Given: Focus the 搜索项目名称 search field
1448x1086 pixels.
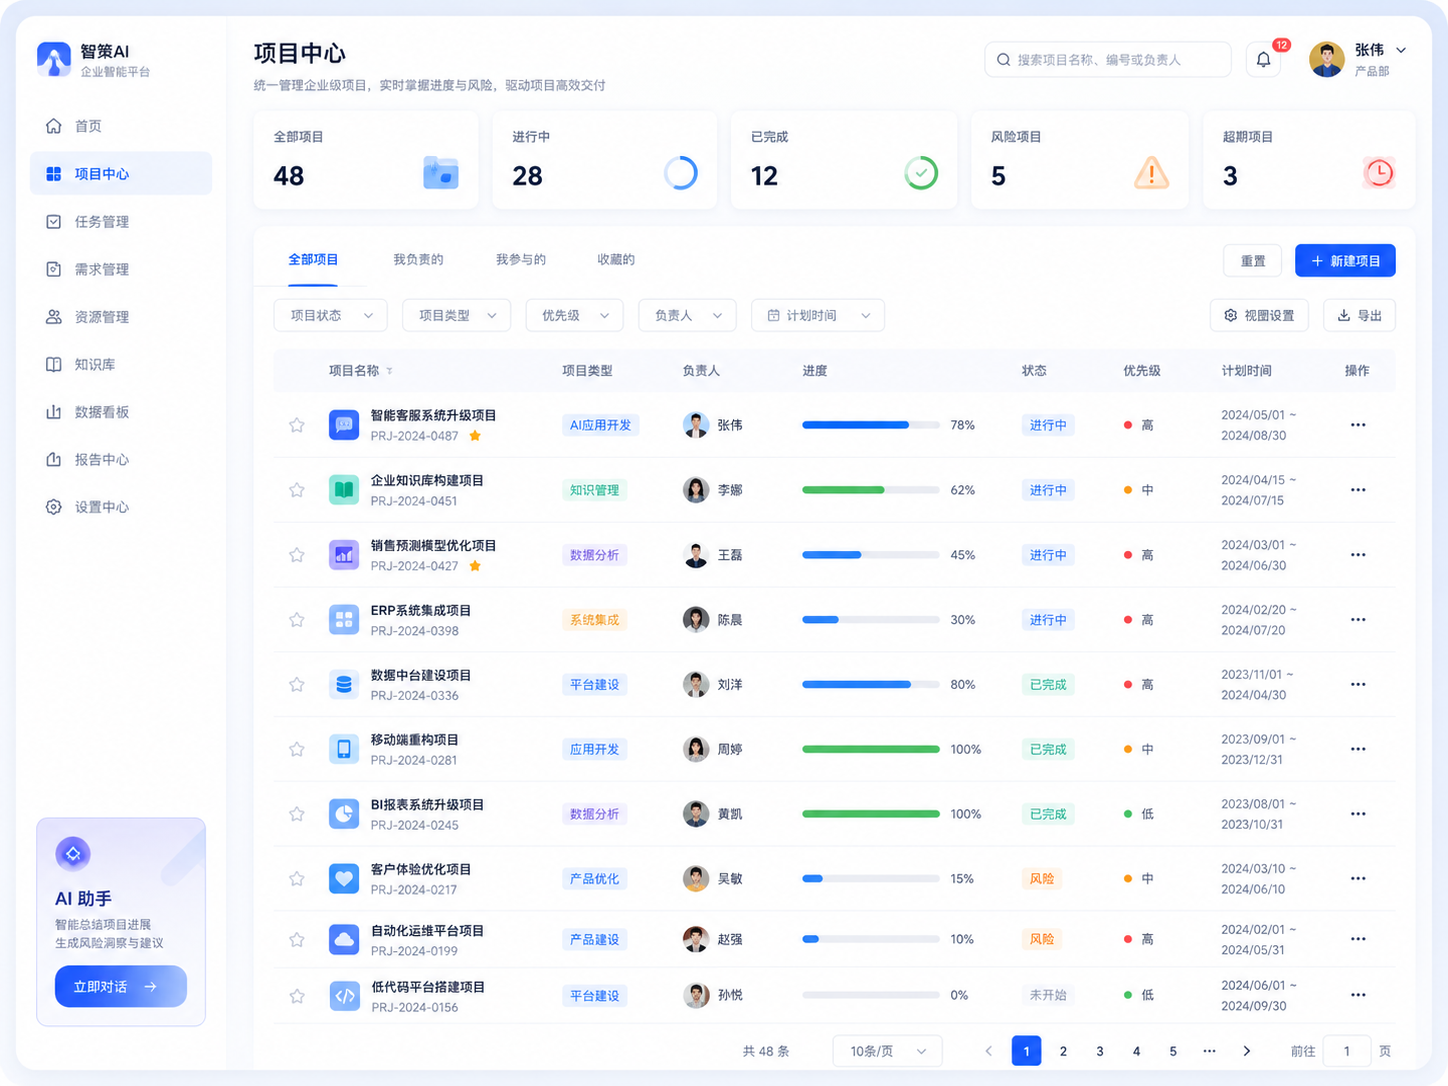Looking at the screenshot, I should pos(1108,60).
